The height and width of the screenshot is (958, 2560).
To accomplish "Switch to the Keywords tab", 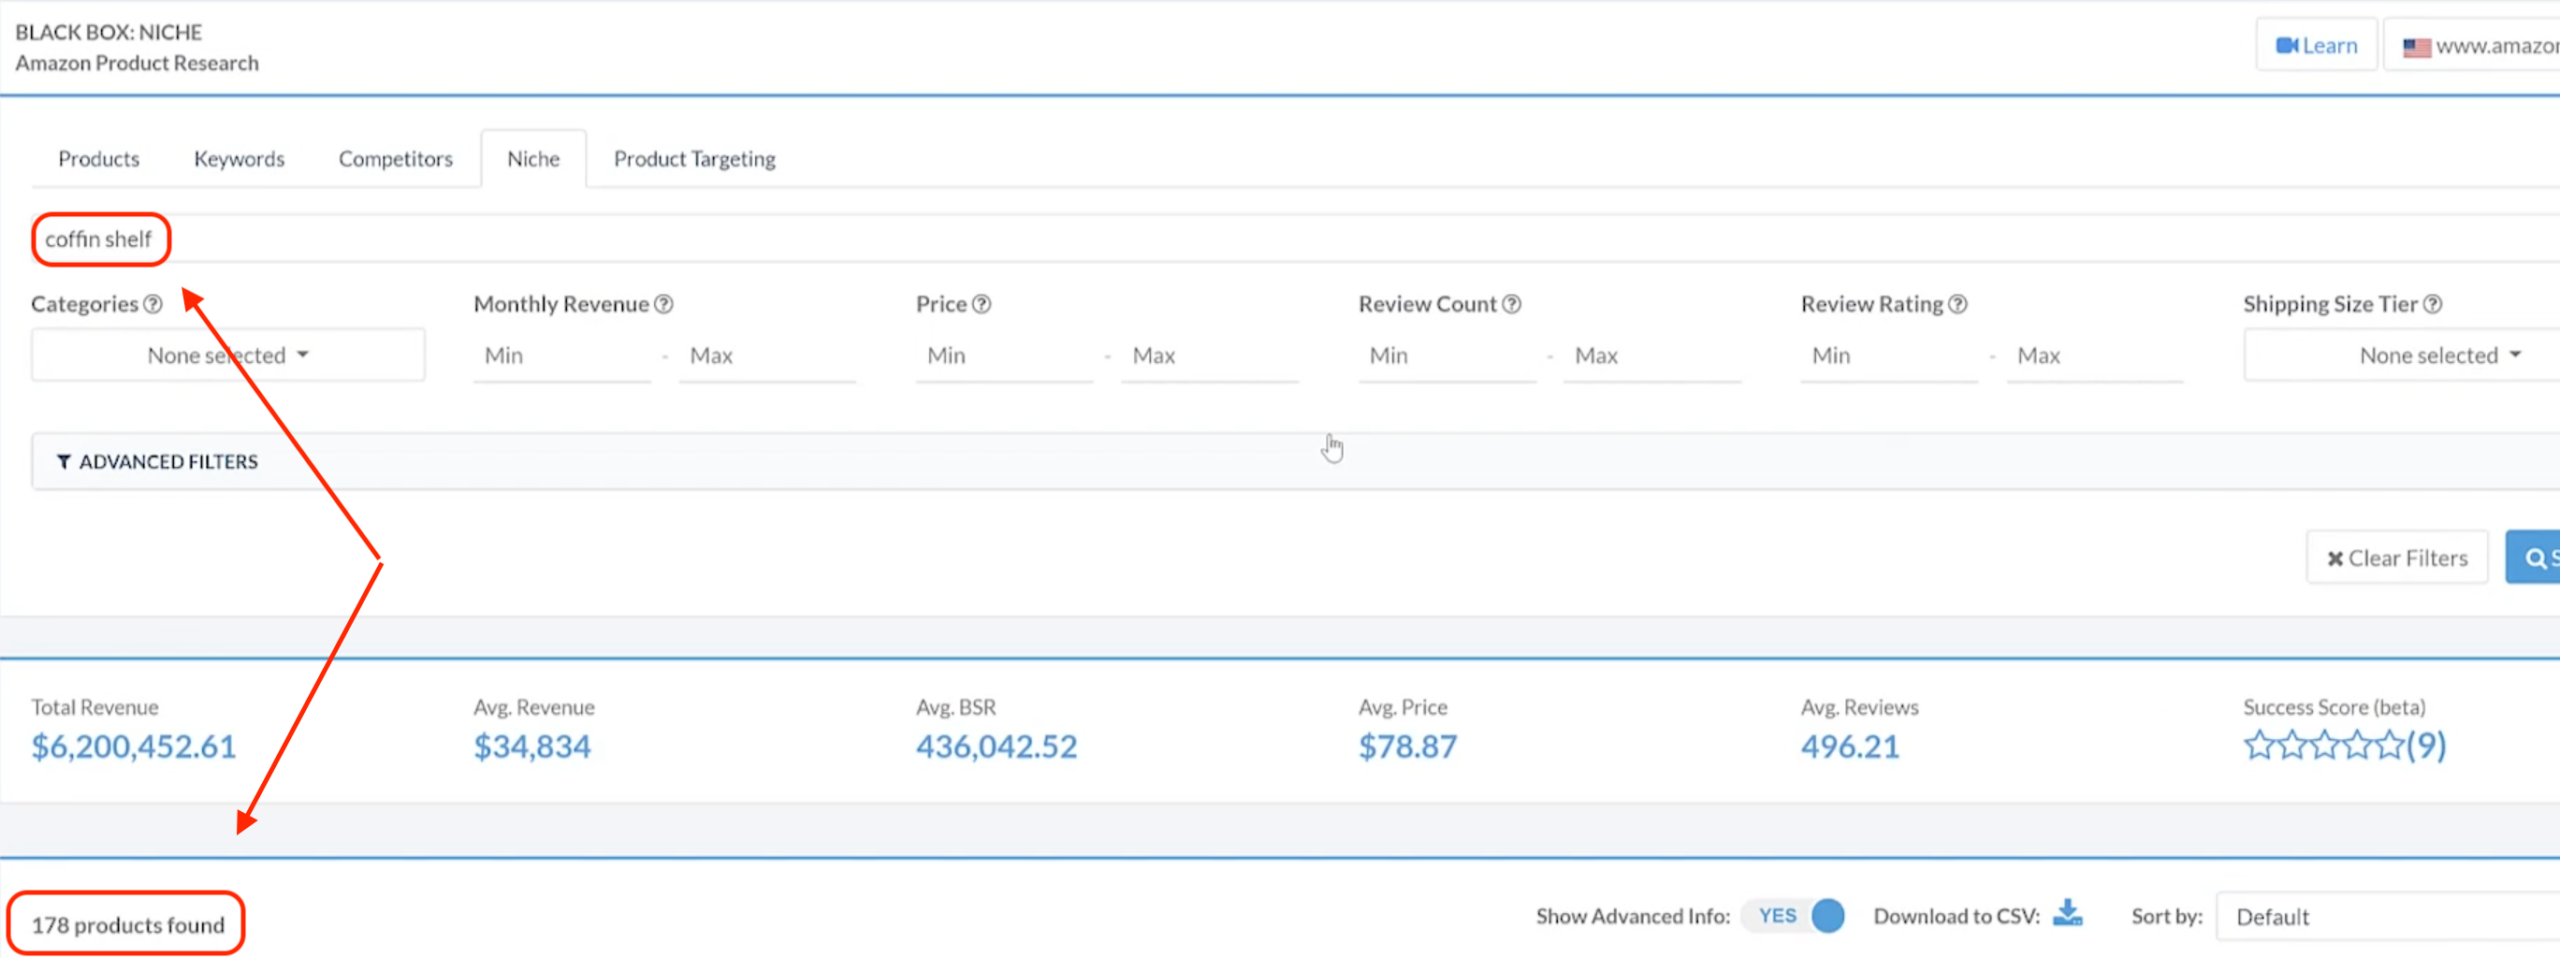I will point(239,159).
